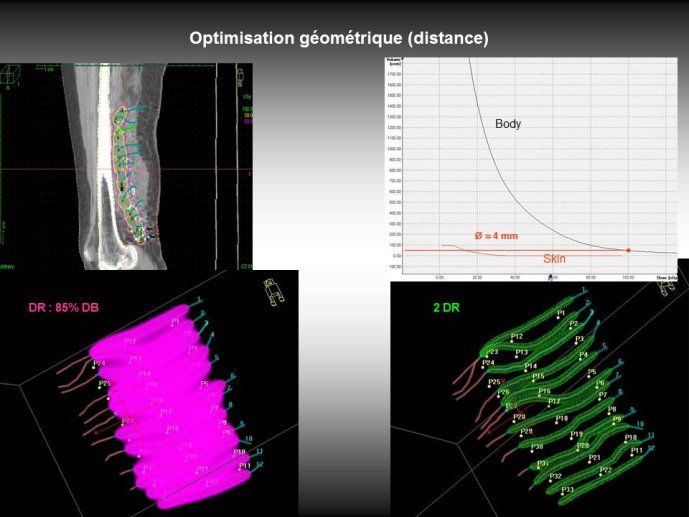
Task: Select point P28 in the green 2 DR view
Action: tap(519, 416)
